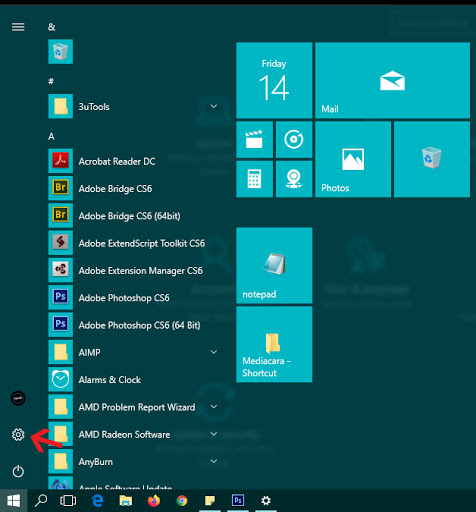Open File Explorer from taskbar
The image size is (476, 512).
(126, 501)
